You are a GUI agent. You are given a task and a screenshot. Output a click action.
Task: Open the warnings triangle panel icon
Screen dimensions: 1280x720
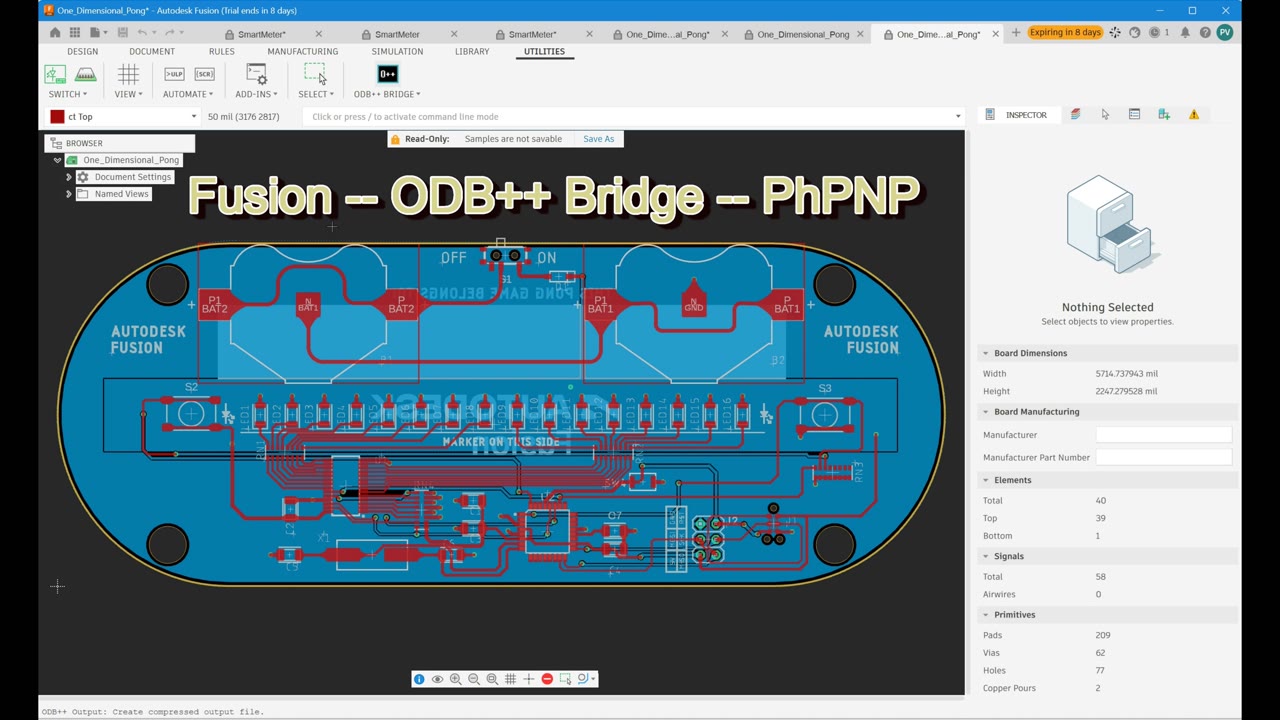1193,115
